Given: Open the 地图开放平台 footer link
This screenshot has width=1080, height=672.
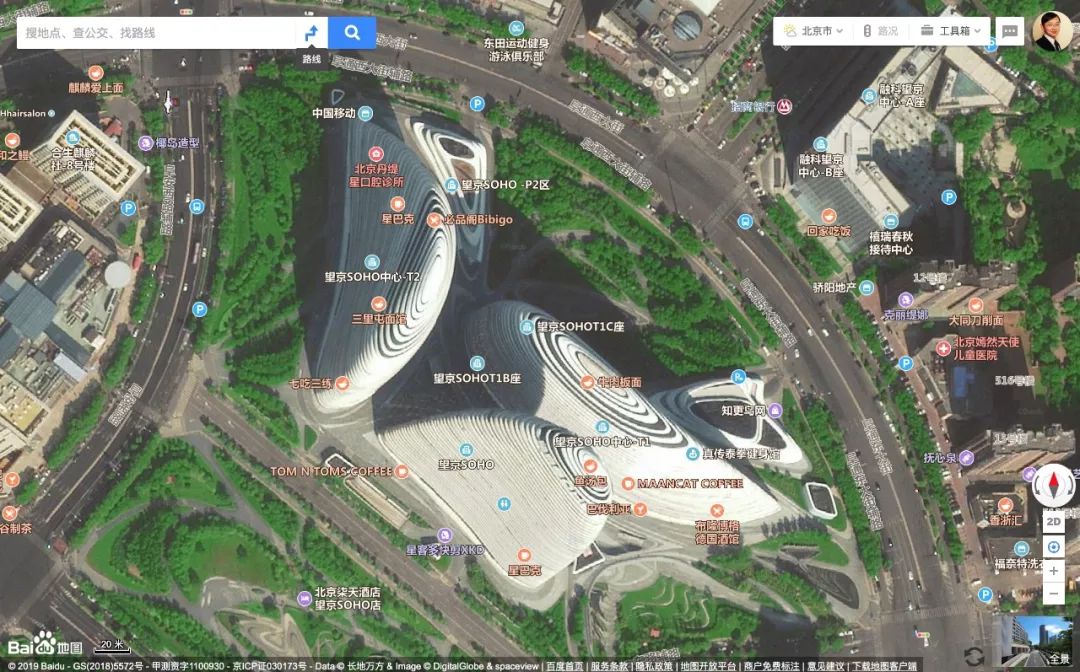Looking at the screenshot, I should tap(707, 666).
